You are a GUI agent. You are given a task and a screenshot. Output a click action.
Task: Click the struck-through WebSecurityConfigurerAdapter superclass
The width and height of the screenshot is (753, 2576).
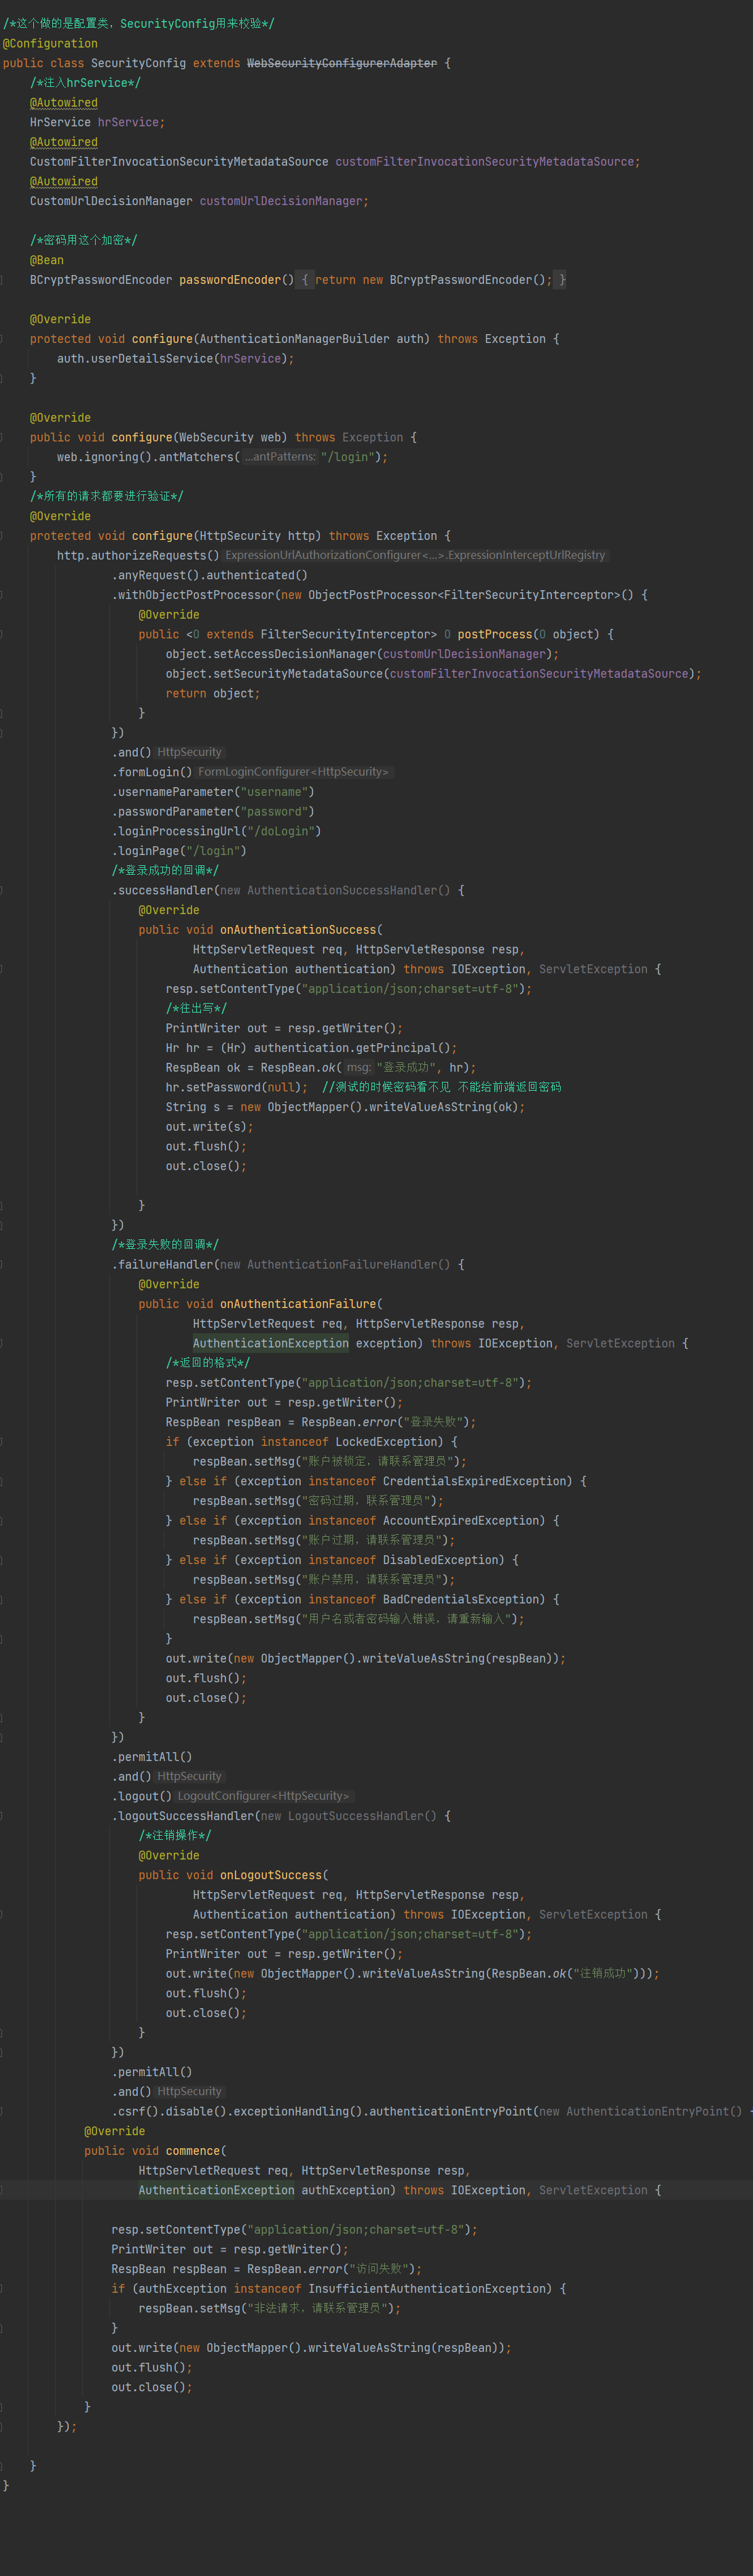pyautogui.click(x=342, y=63)
